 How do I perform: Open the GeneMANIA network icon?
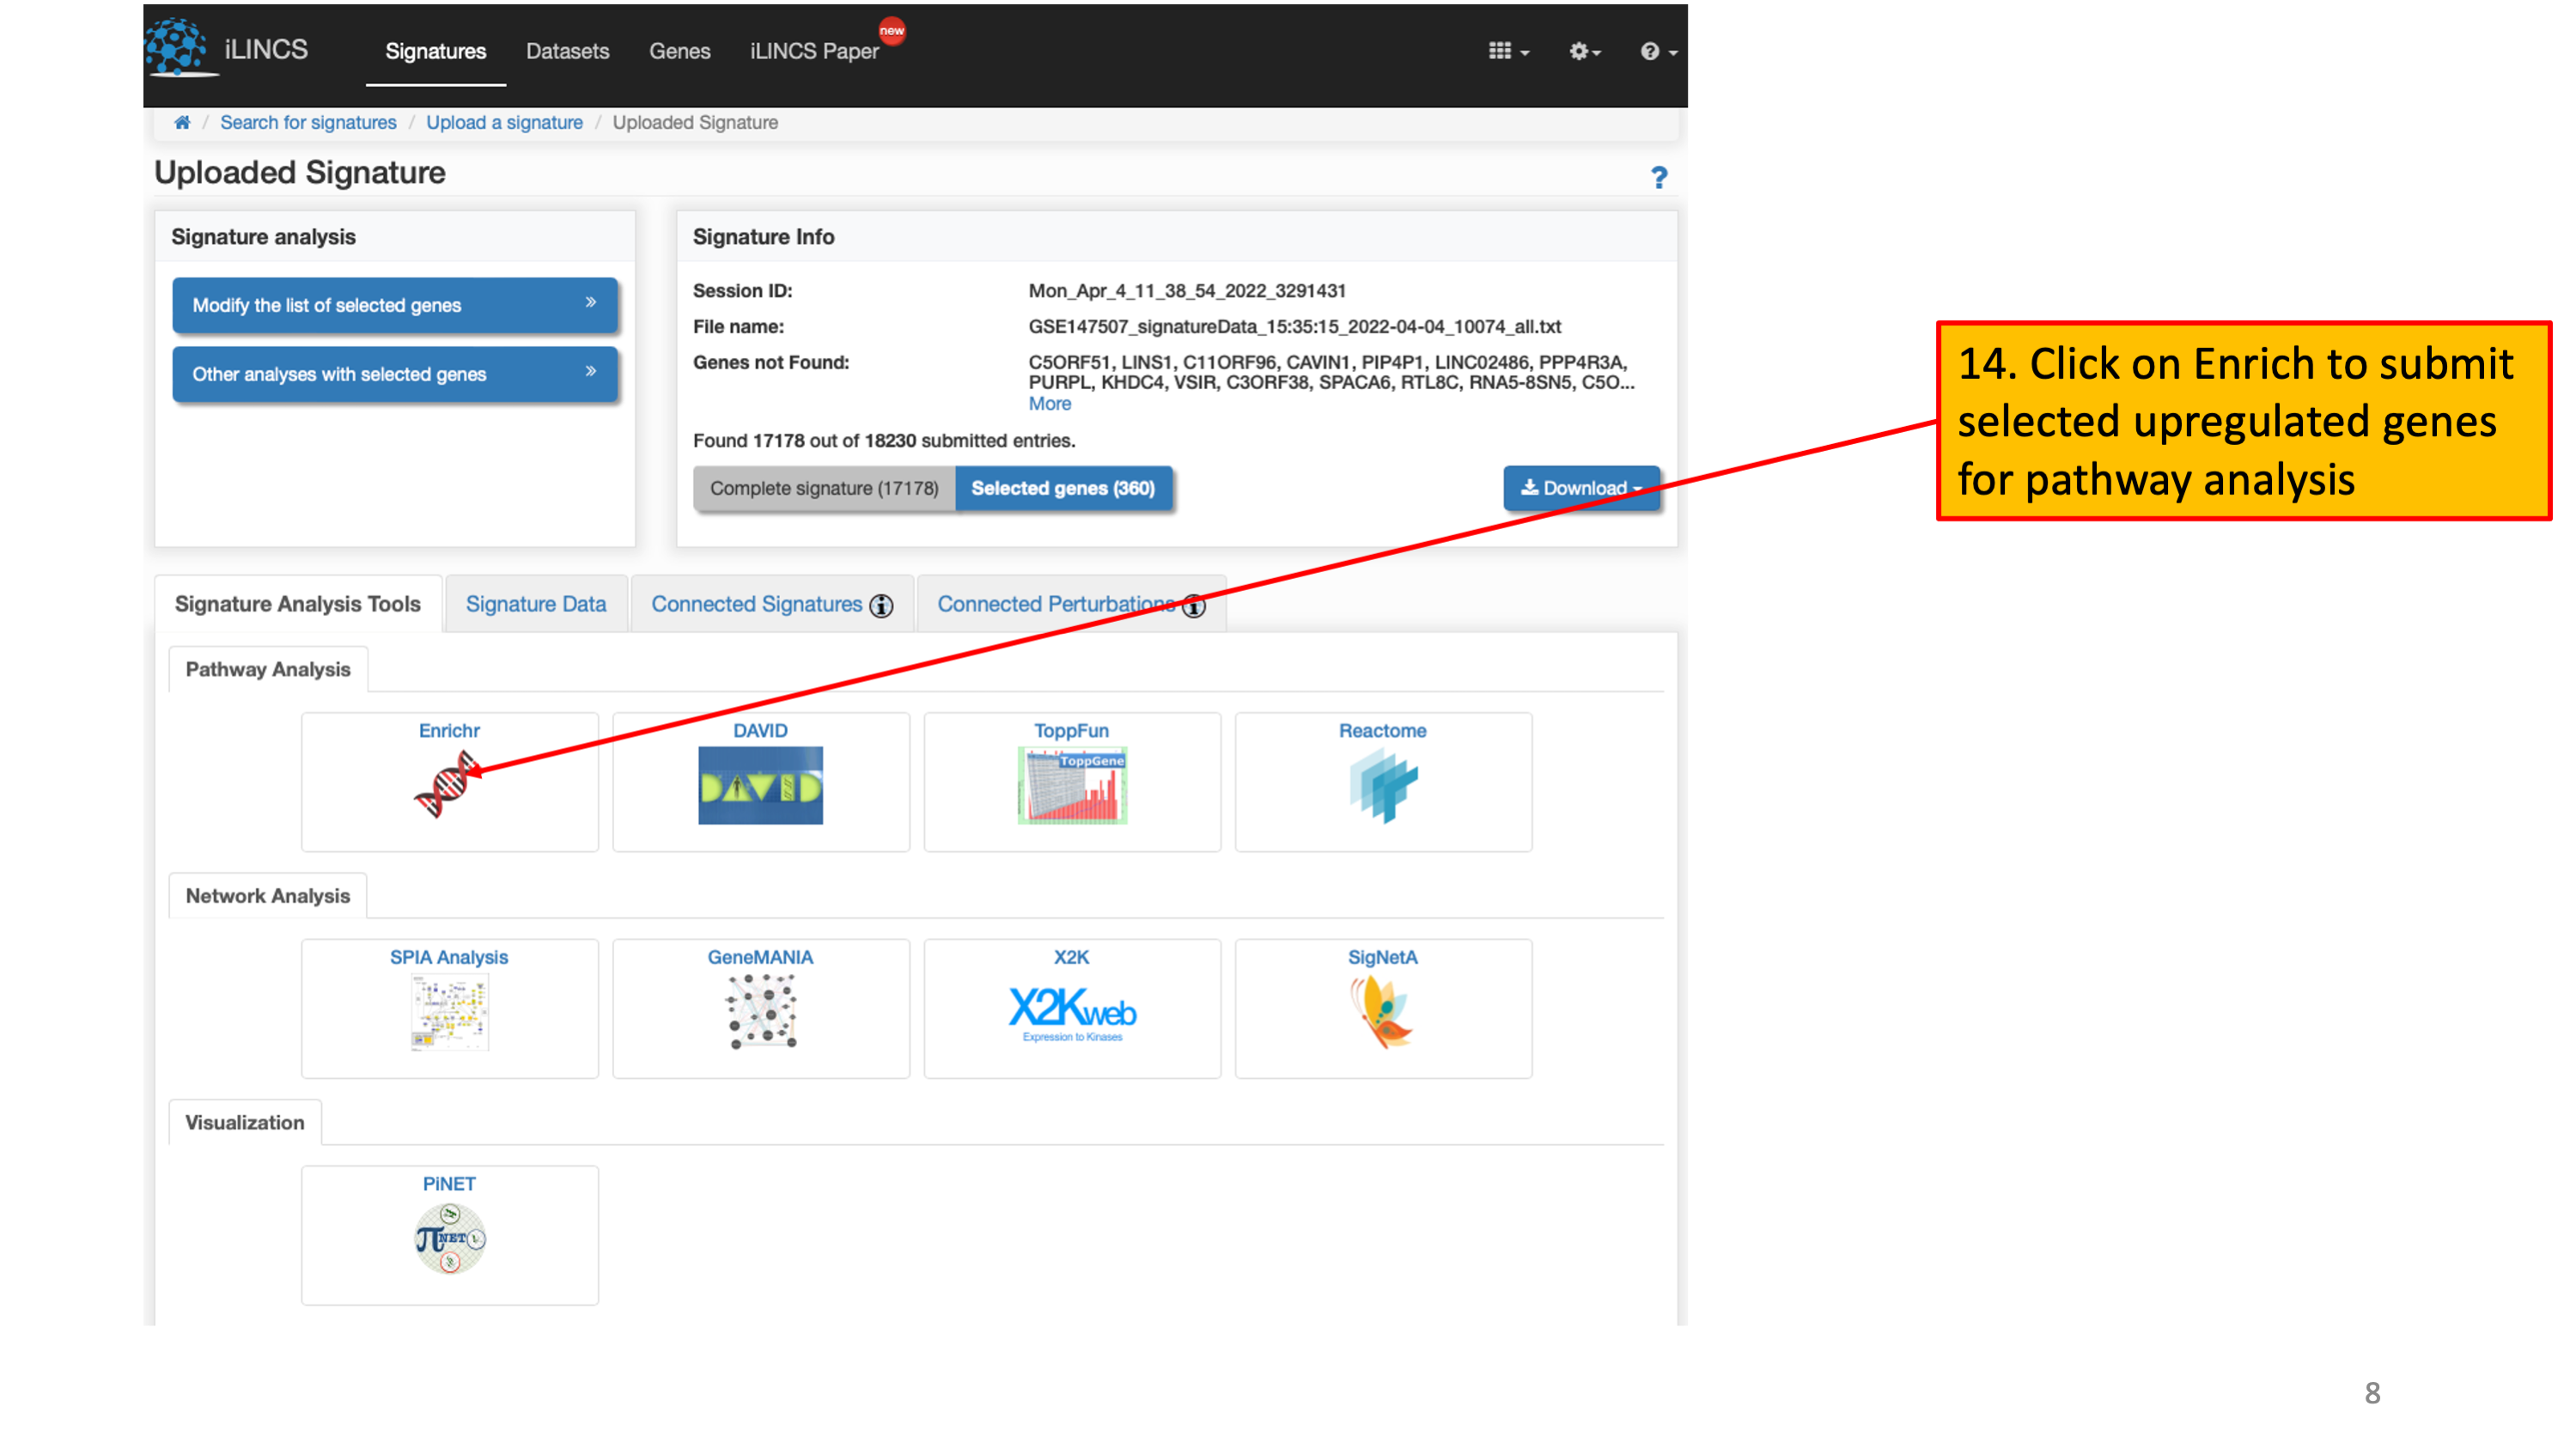point(761,1012)
